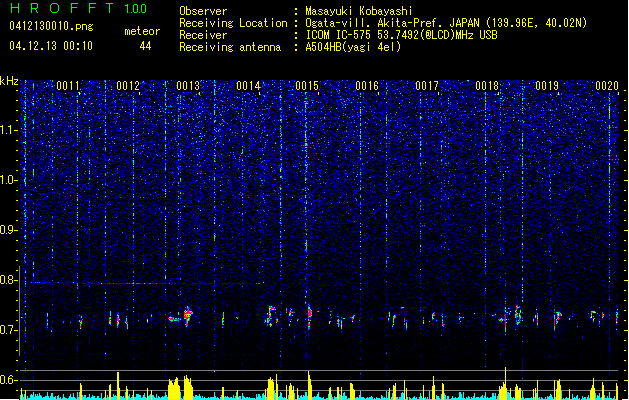This screenshot has height=400, width=629.
Task: Click the Receiver ICOM IC-575 value
Action: [x=401, y=35]
